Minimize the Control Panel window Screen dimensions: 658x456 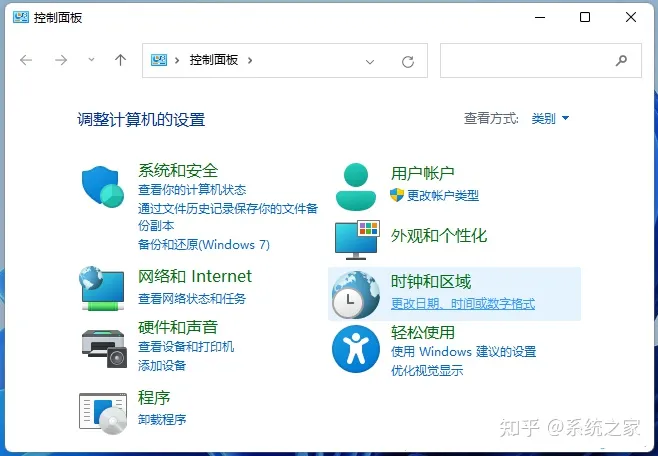coord(540,17)
